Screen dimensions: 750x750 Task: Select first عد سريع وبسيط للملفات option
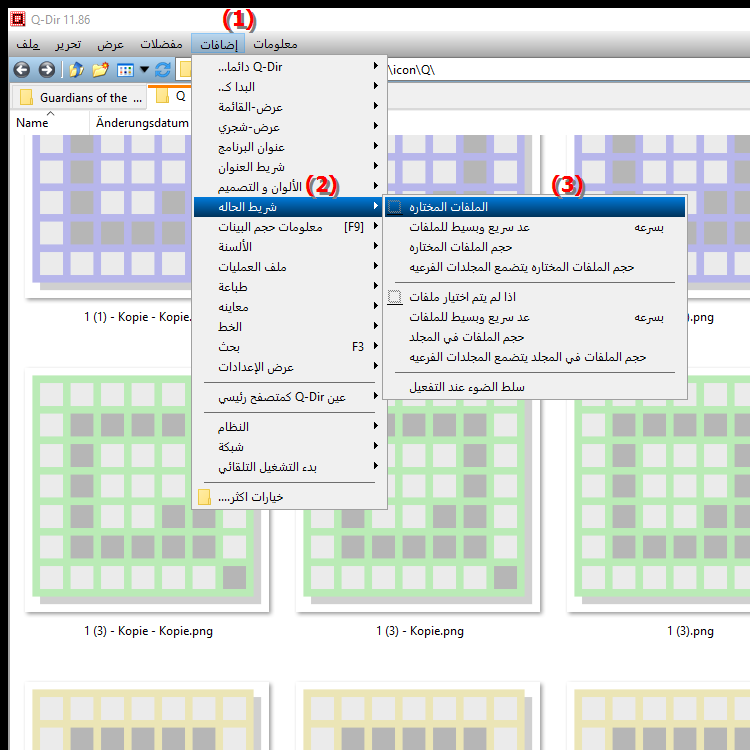535,227
